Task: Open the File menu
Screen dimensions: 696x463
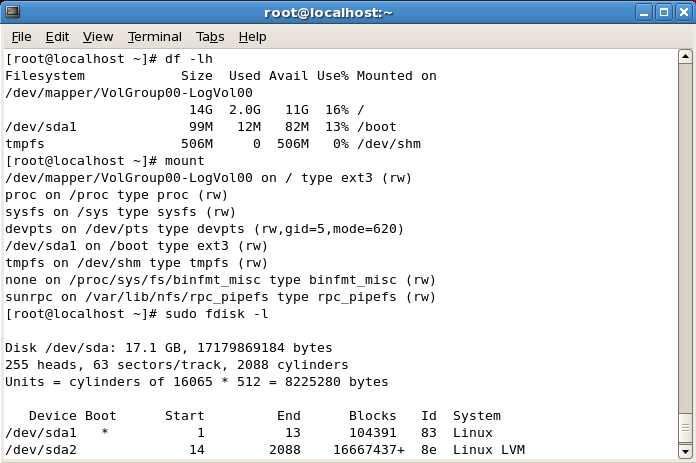Action: (x=21, y=37)
